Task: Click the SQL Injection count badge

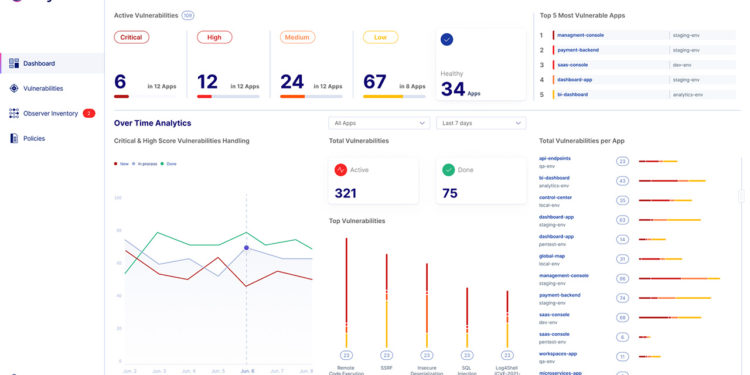Action: (x=467, y=355)
